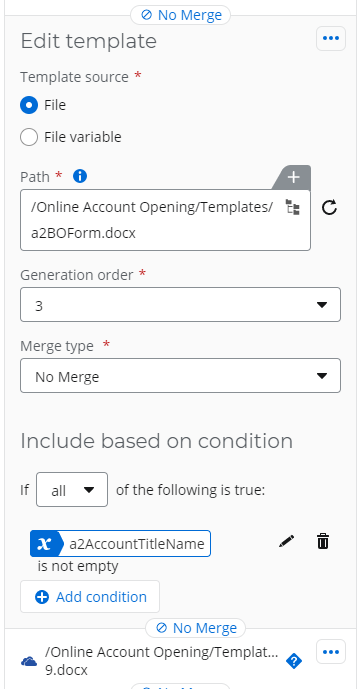Open the Merge type dropdown
The height and width of the screenshot is (689, 363).
[x=180, y=376]
